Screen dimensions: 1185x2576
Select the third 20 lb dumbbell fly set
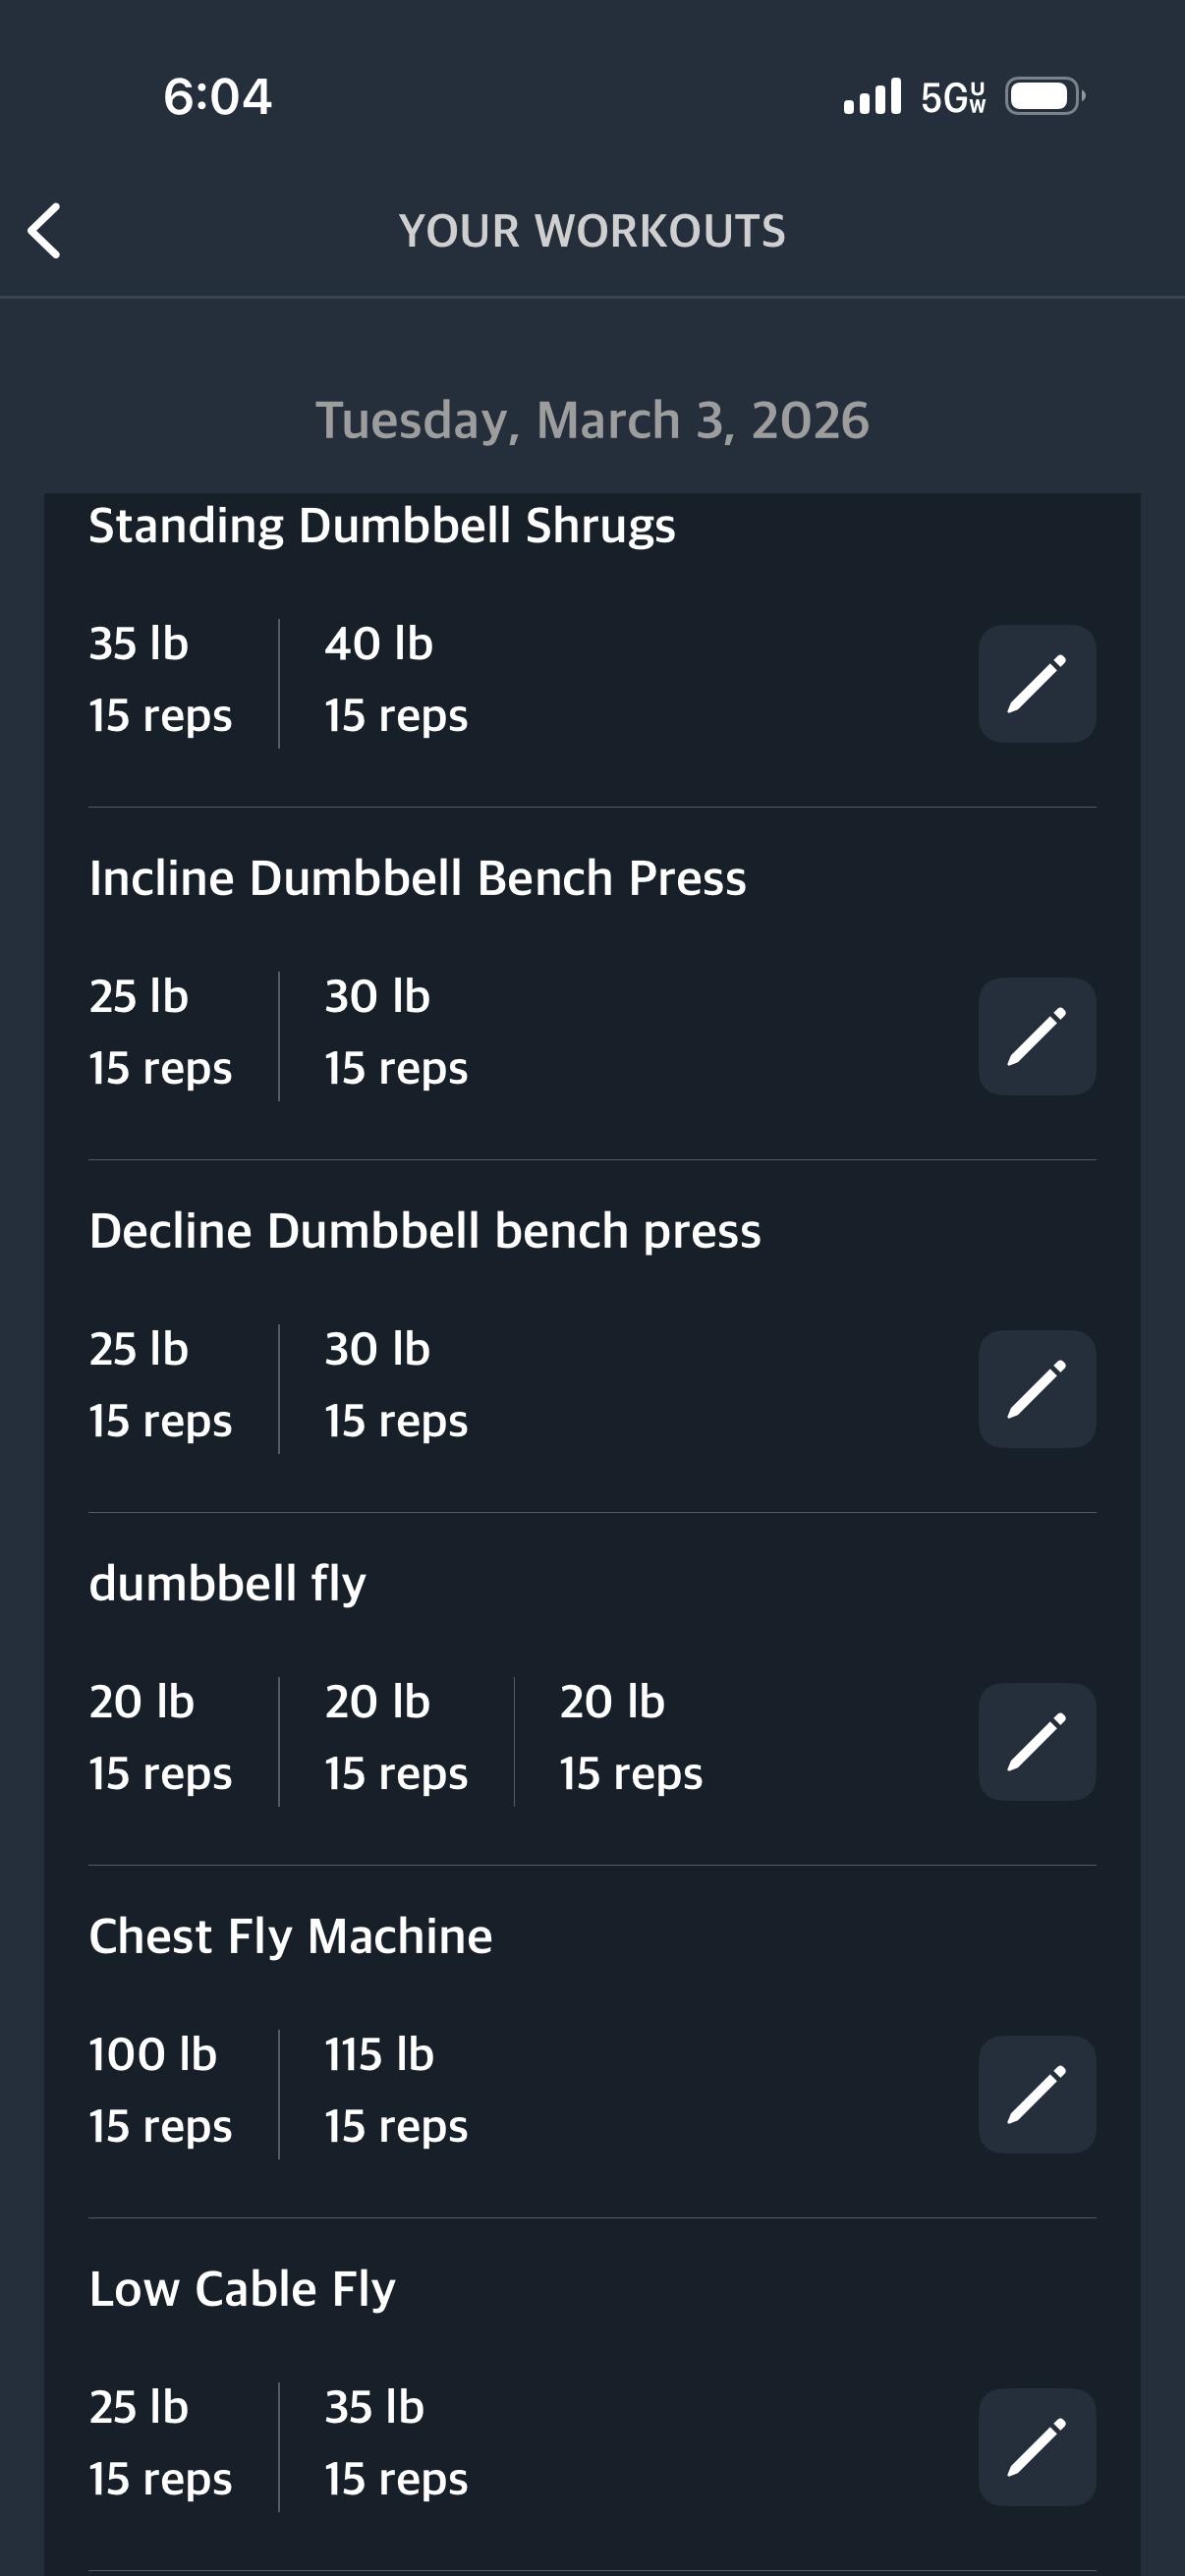tap(630, 1738)
